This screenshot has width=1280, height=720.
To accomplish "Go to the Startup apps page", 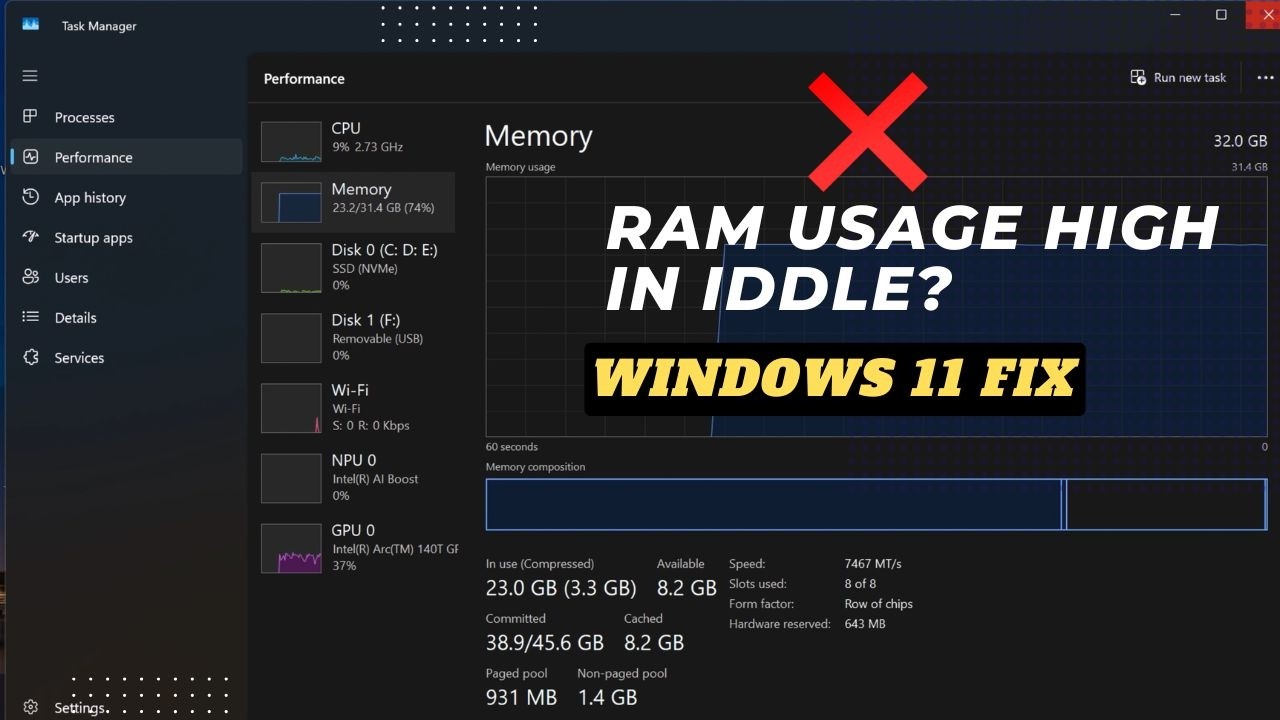I will 126,237.
